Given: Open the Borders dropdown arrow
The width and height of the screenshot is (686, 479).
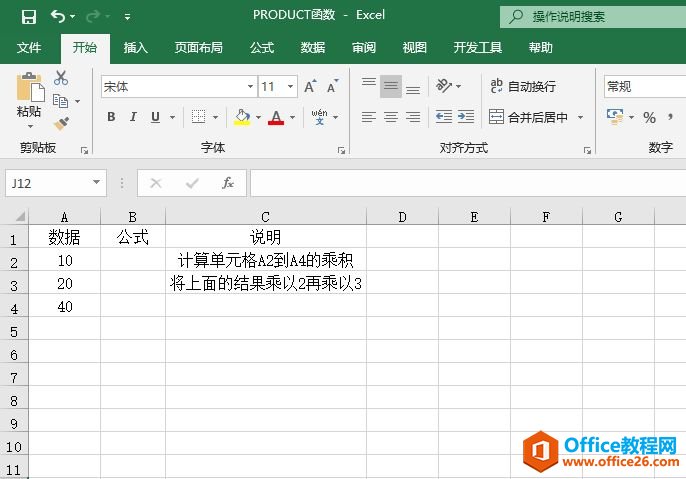Looking at the screenshot, I should tap(215, 117).
